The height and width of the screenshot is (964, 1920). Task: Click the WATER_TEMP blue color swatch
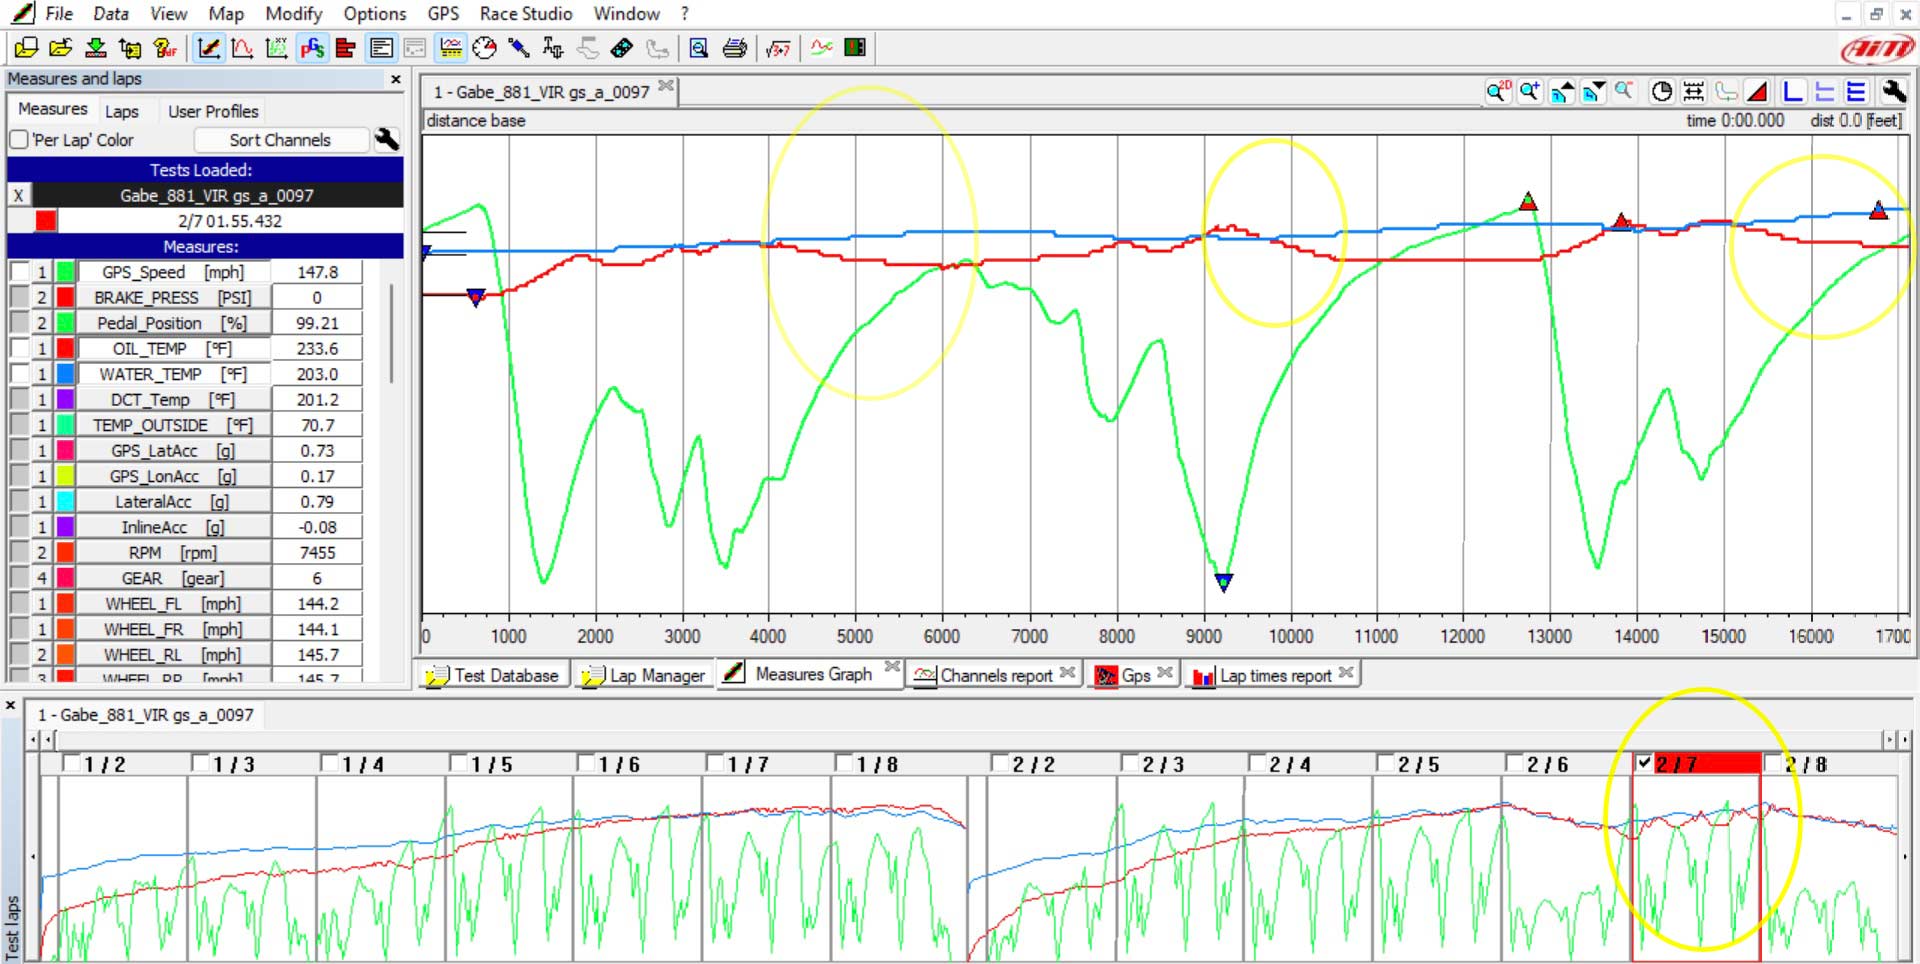pyautogui.click(x=65, y=374)
